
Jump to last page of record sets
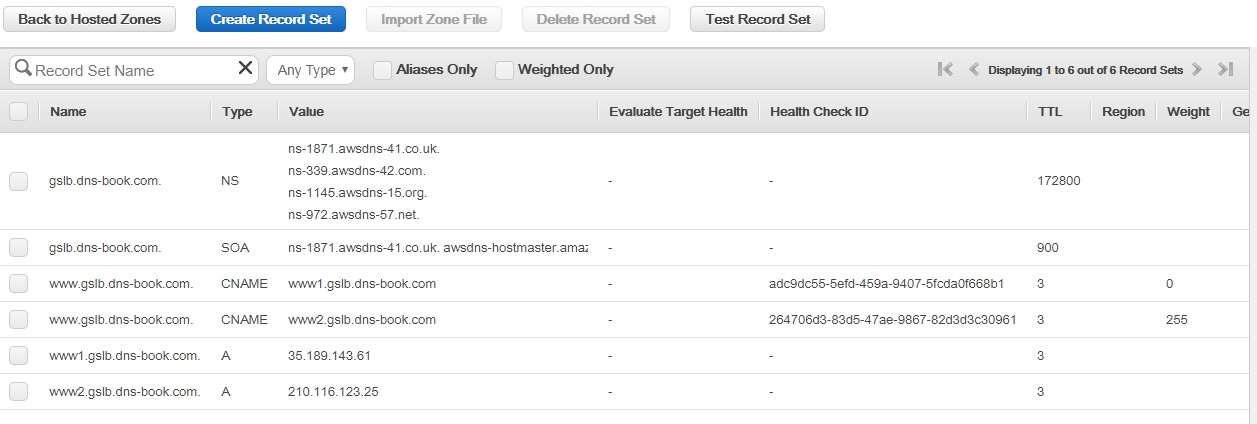pyautogui.click(x=1225, y=70)
